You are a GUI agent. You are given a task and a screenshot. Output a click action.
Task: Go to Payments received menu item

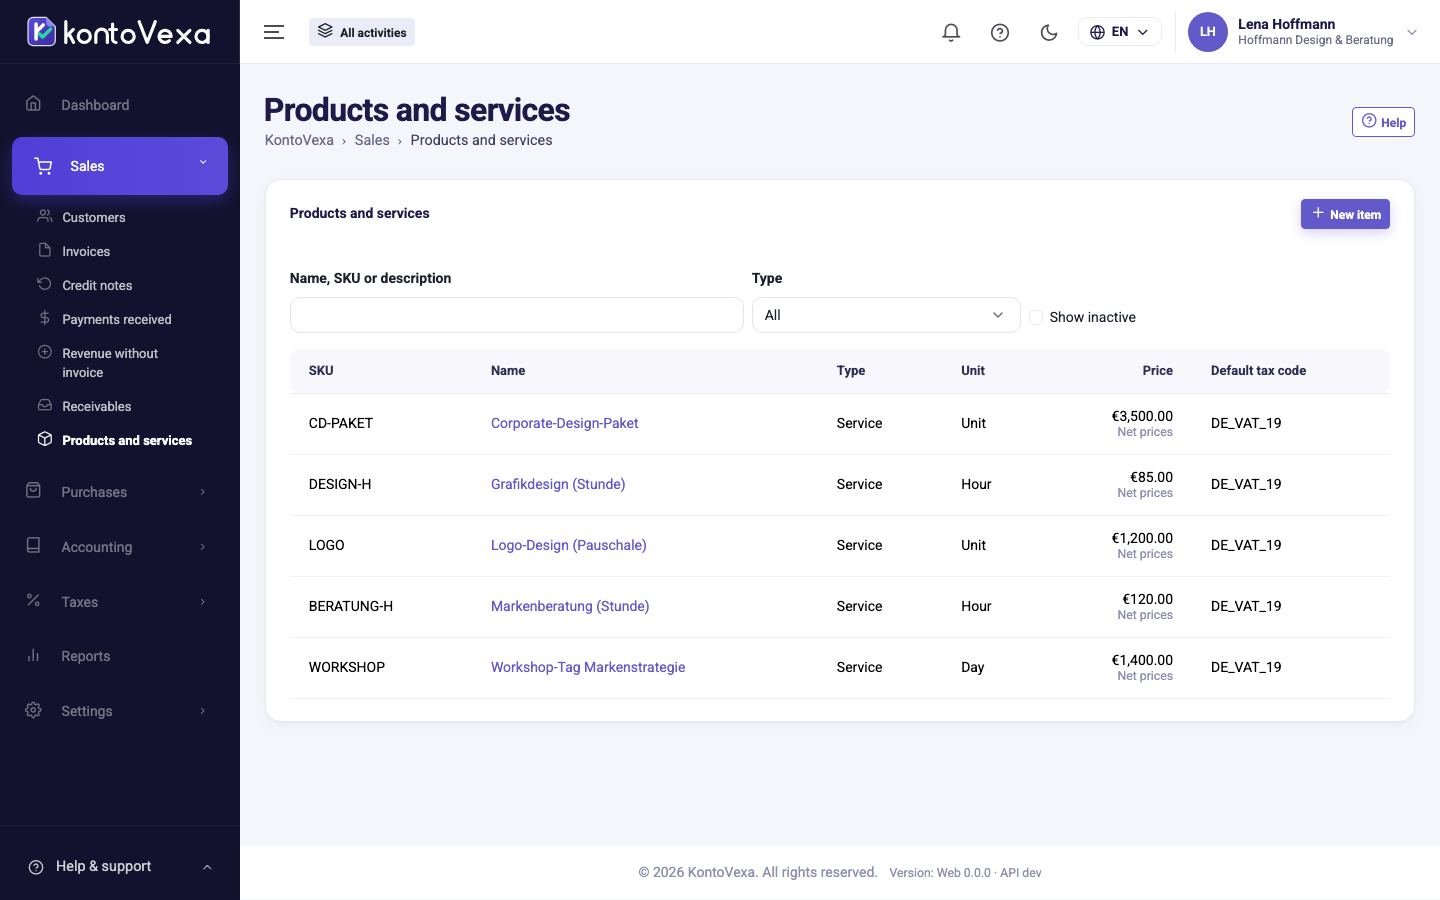tap(117, 319)
